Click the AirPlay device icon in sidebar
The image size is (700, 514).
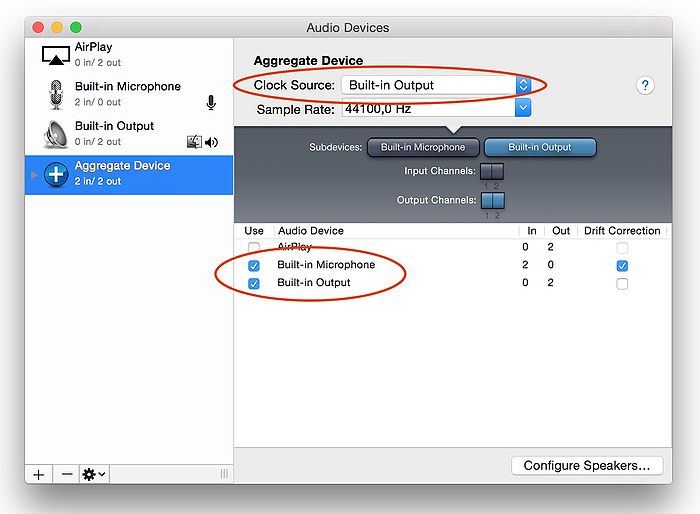pyautogui.click(x=55, y=54)
